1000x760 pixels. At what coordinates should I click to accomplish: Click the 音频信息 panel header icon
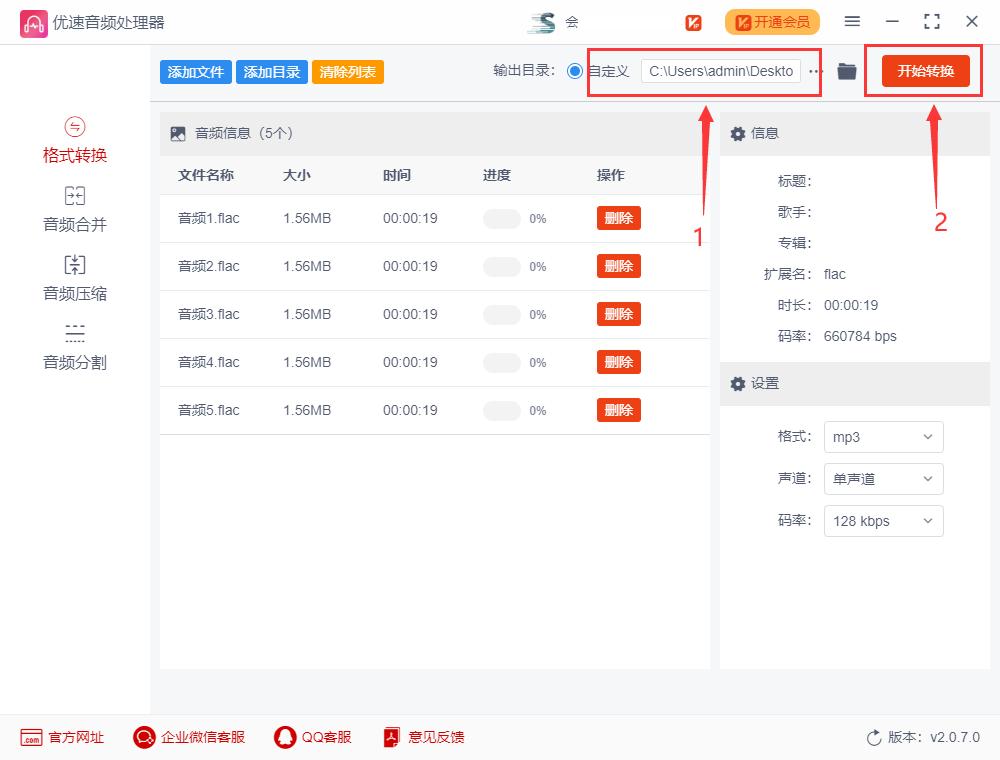(x=177, y=131)
